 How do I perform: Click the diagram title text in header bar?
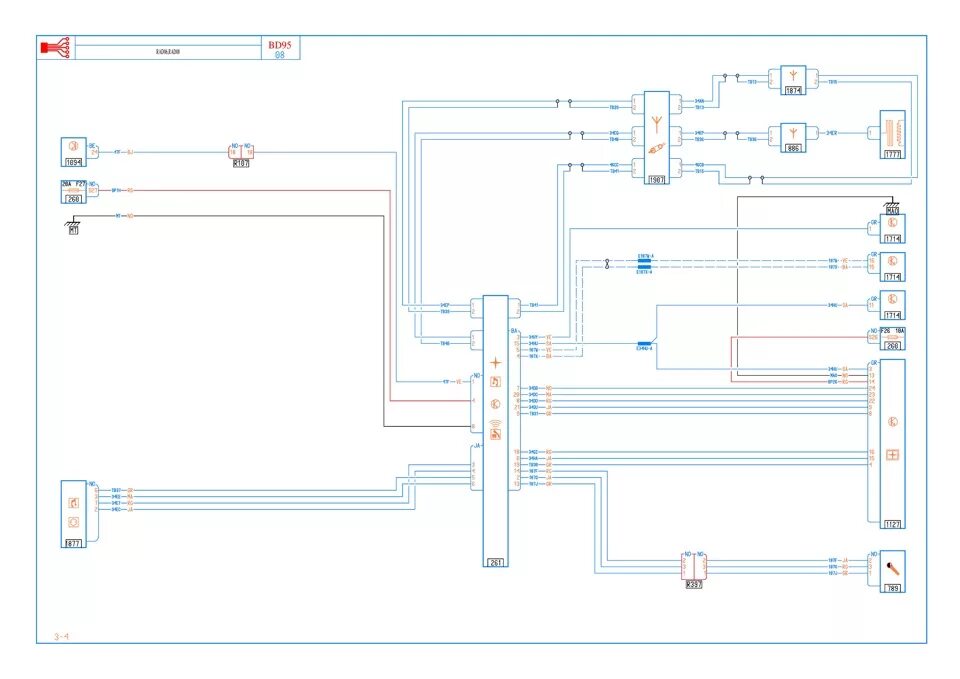pos(168,52)
